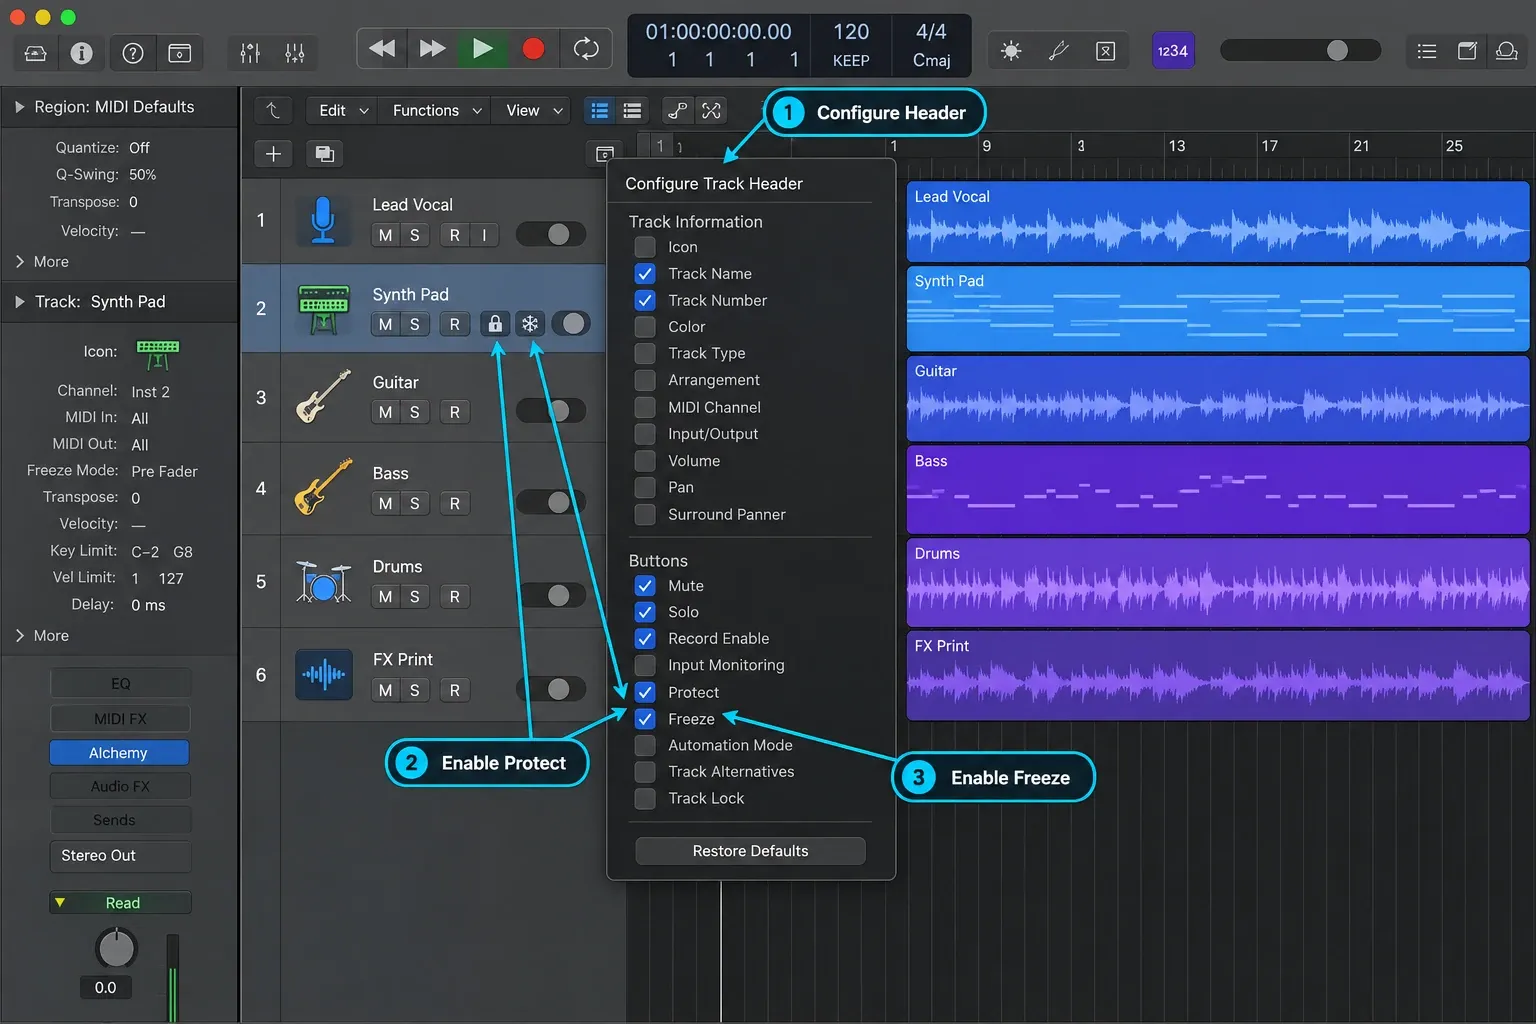Screen dimensions: 1536x1024
Task: Adjust the master volume slider
Action: click(x=1300, y=50)
